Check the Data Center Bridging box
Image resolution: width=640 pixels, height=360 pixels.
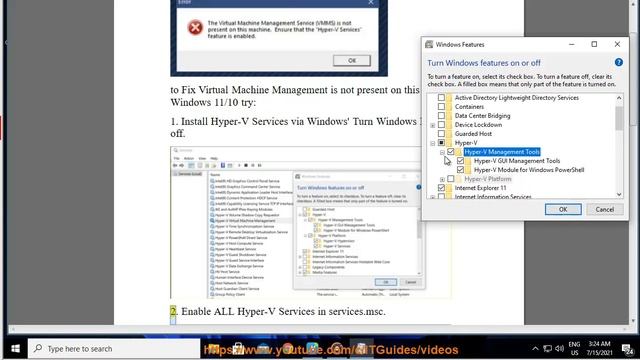click(x=441, y=116)
